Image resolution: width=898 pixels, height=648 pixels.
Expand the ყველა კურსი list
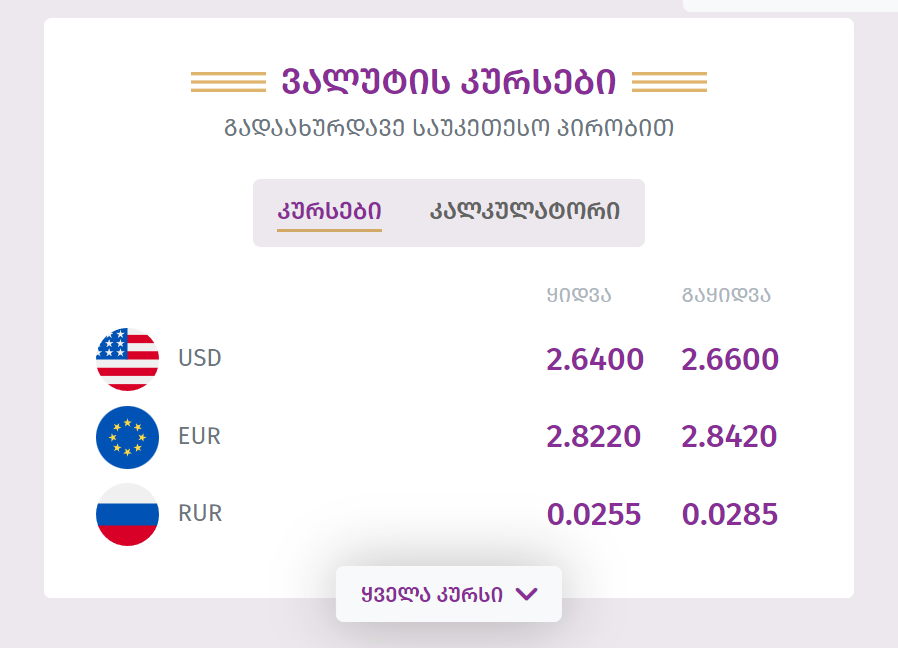click(448, 594)
